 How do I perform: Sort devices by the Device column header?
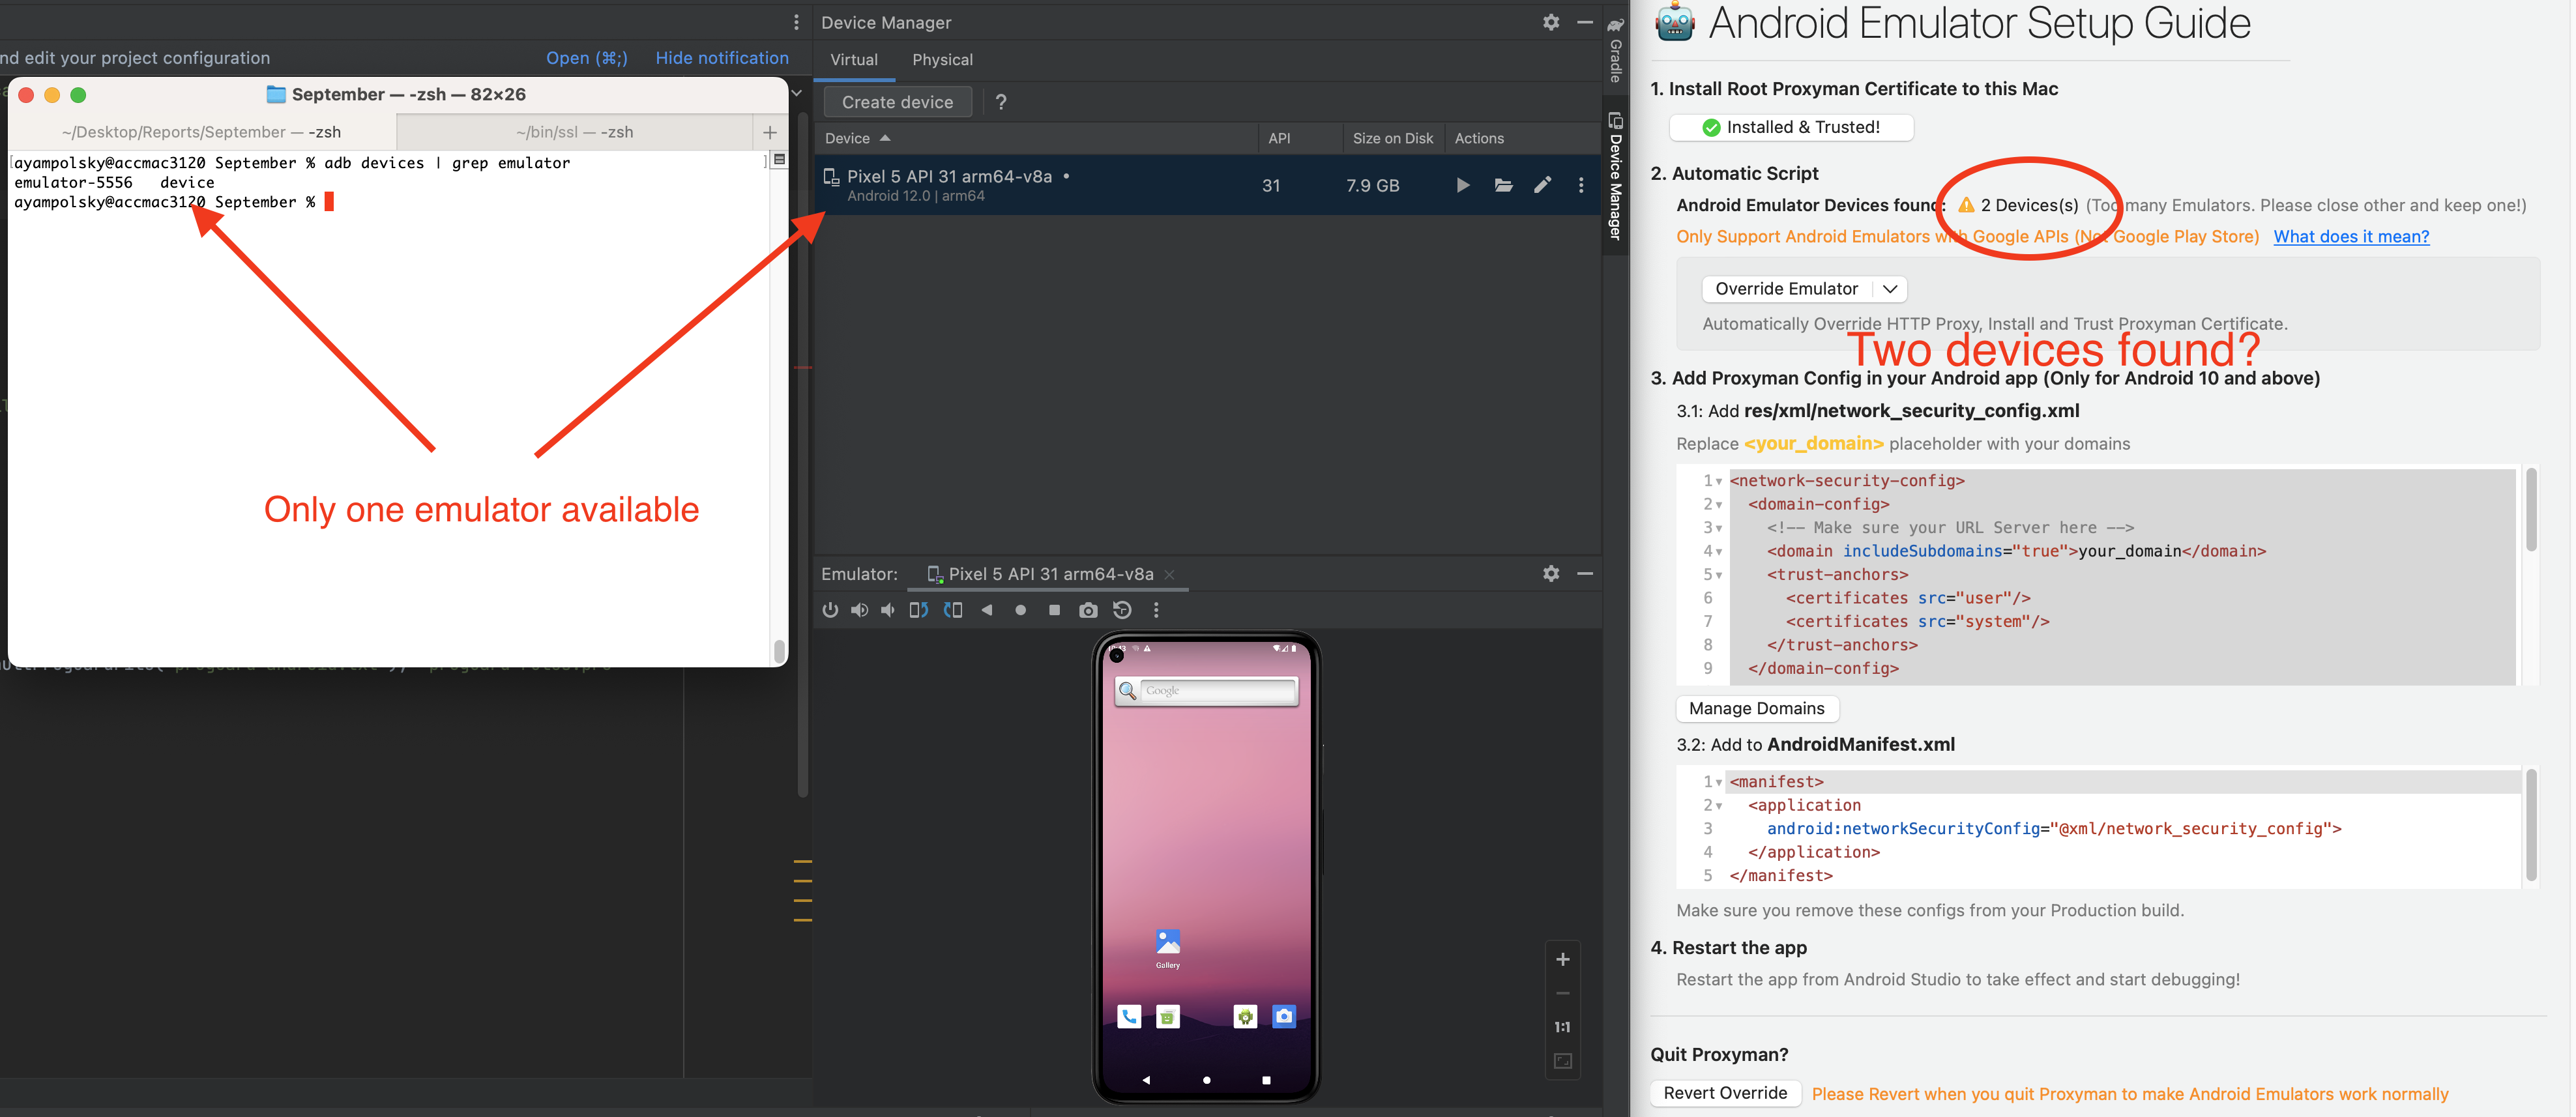point(848,138)
